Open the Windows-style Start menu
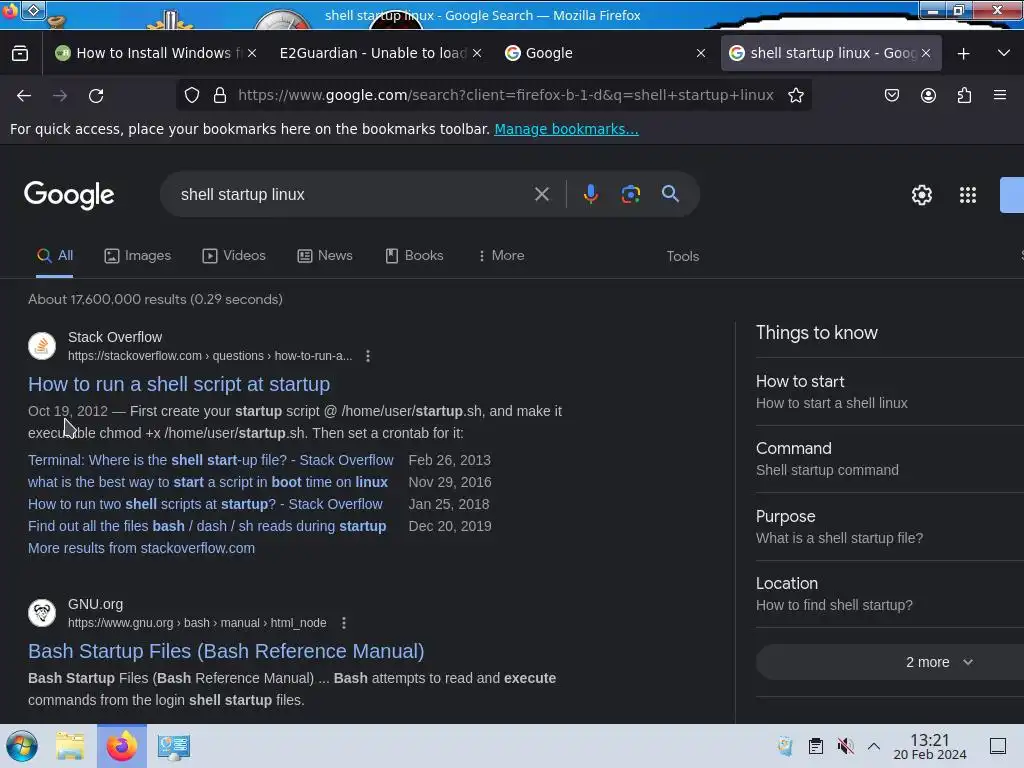The image size is (1024, 768). tap(22, 746)
